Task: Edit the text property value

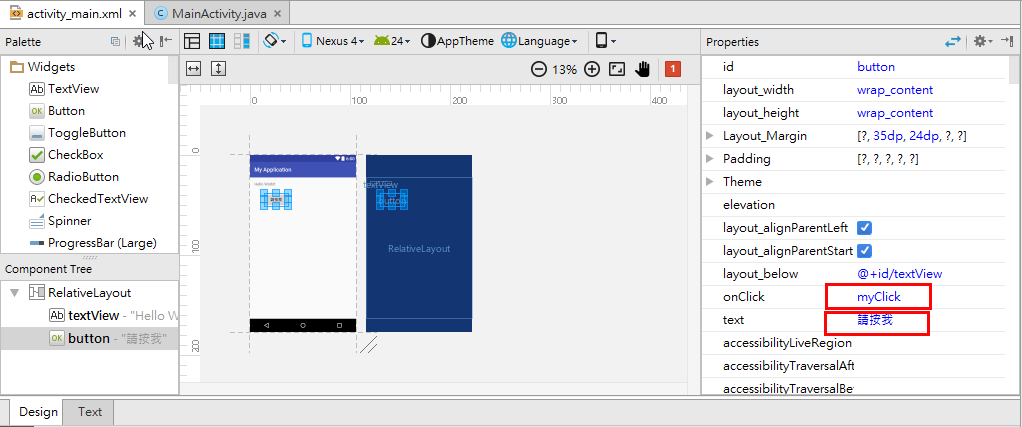Action: pos(875,320)
